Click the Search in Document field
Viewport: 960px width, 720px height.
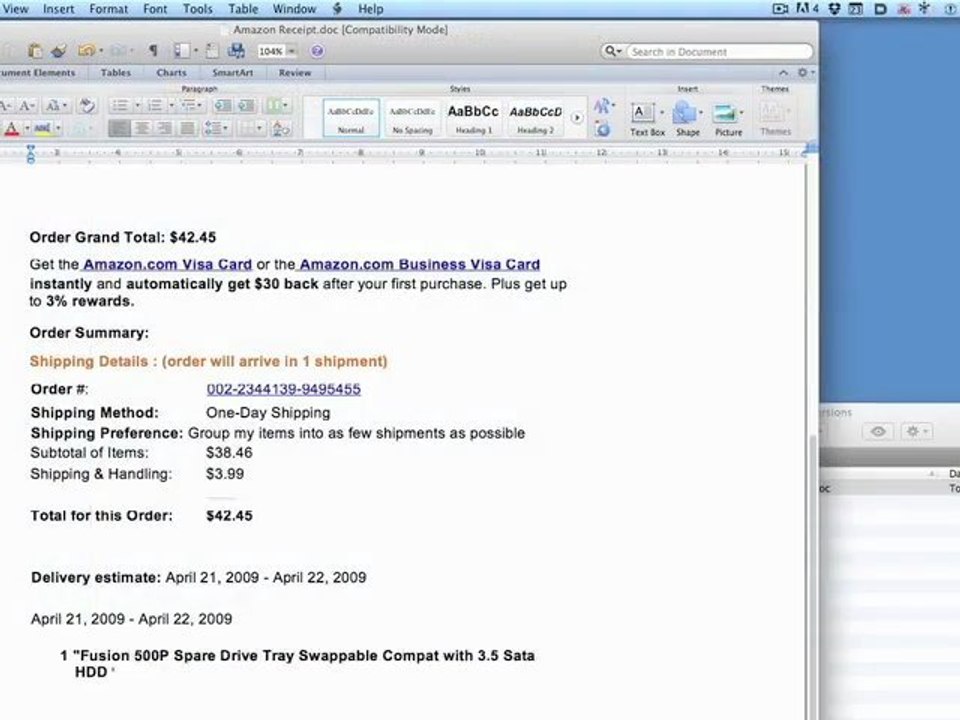(x=719, y=52)
